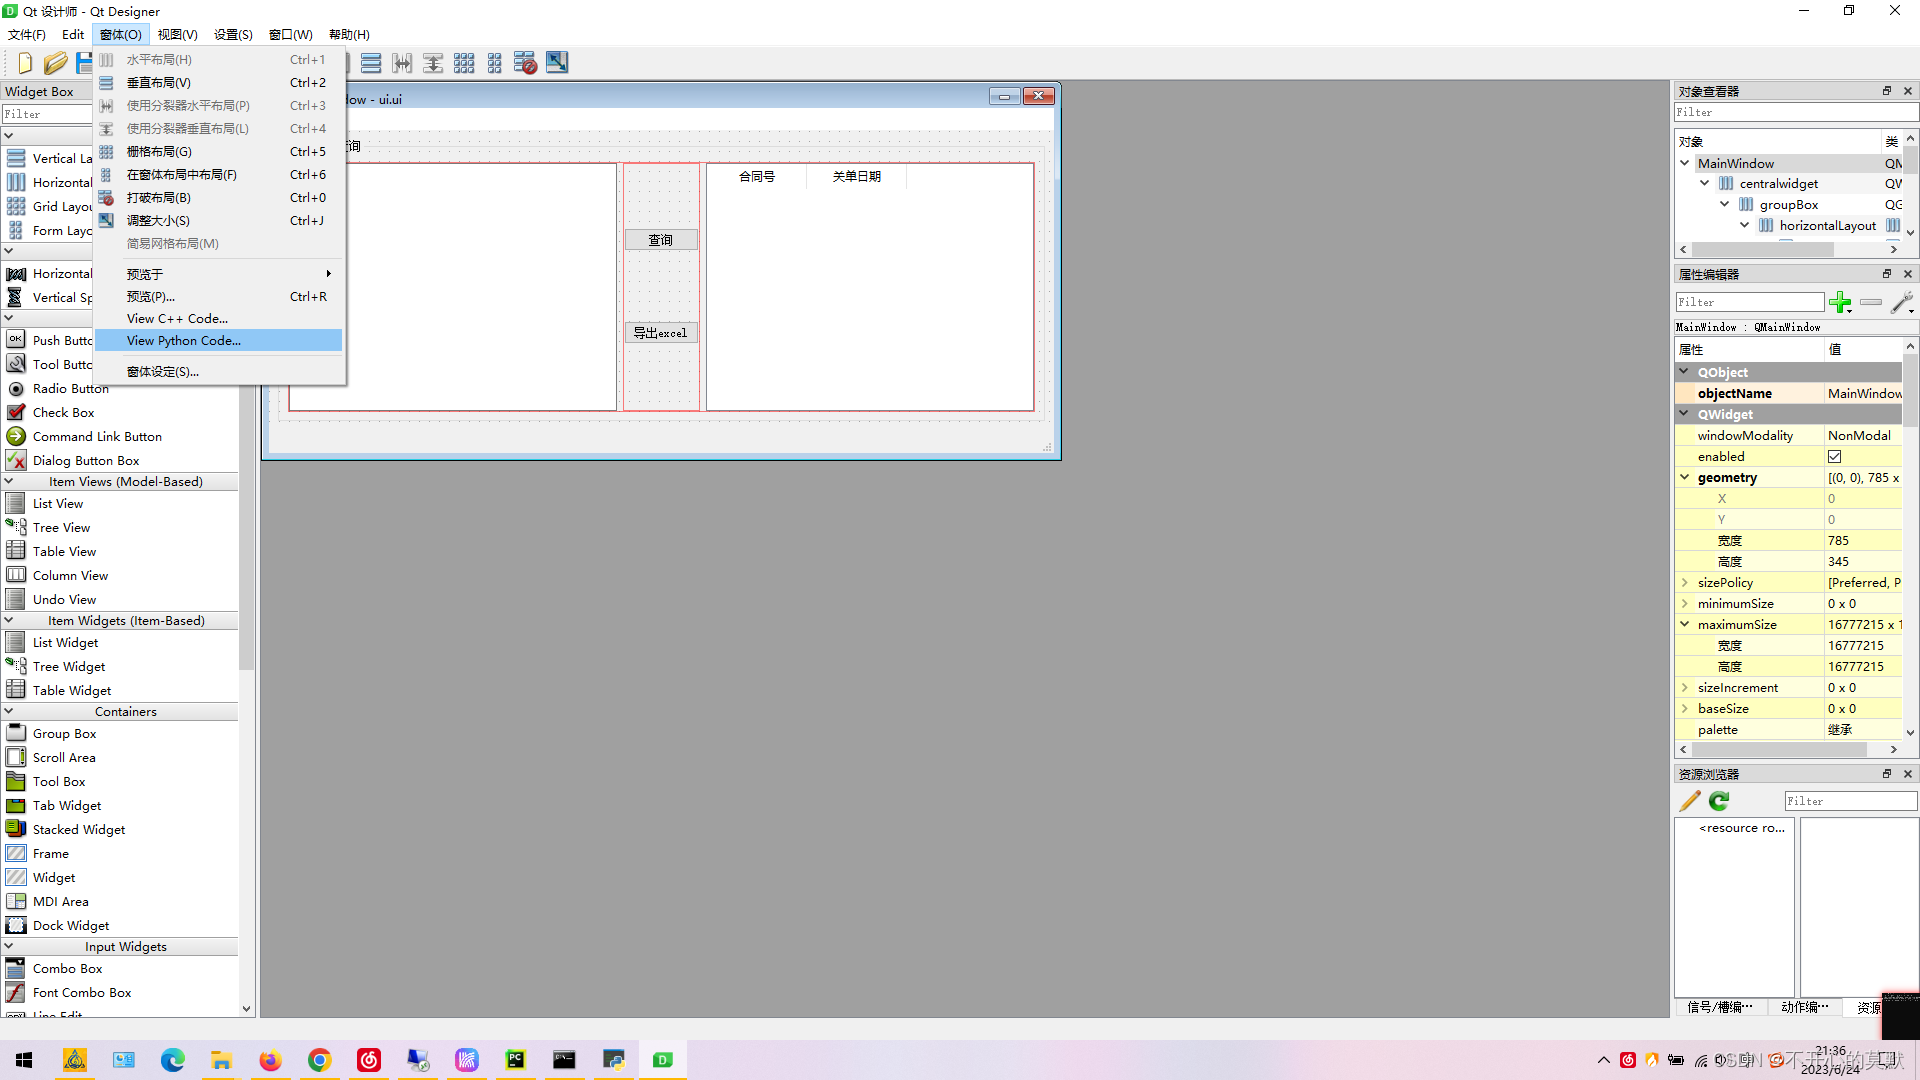Screen dimensions: 1920x1080
Task: Open PyCharm from the taskbar
Action: click(x=515, y=1059)
